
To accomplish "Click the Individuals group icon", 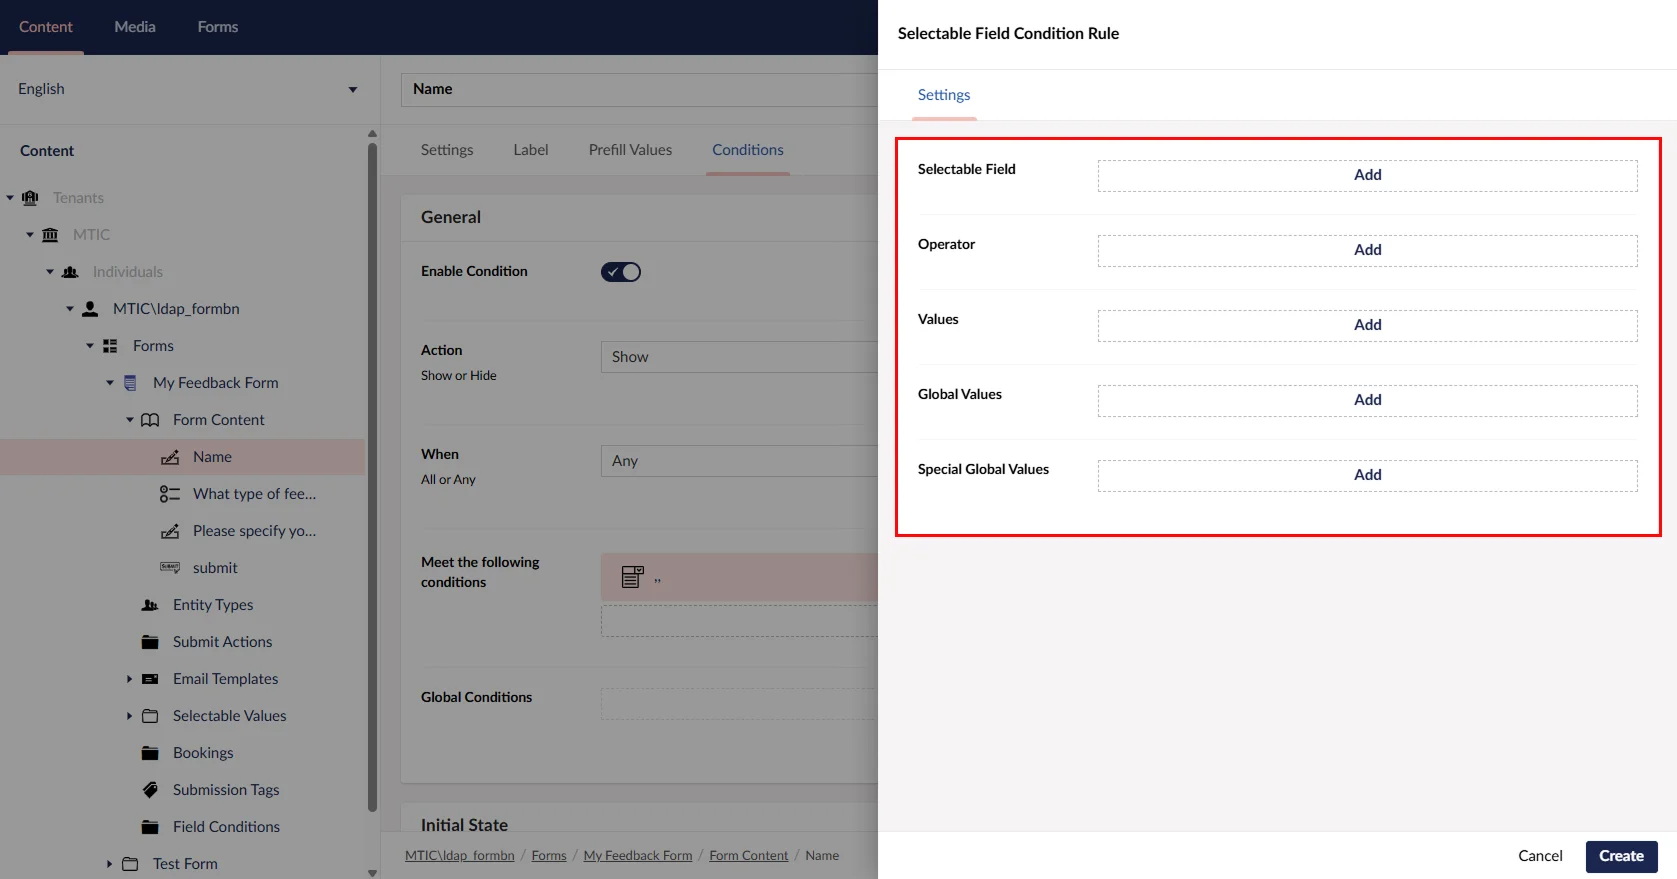I will pyautogui.click(x=70, y=272).
